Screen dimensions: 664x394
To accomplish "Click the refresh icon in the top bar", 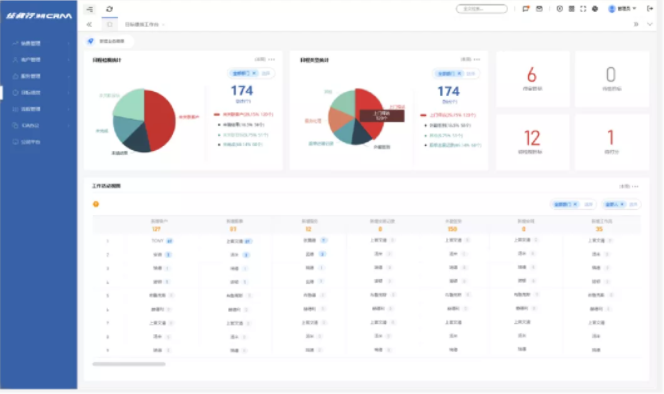I will point(109,9).
